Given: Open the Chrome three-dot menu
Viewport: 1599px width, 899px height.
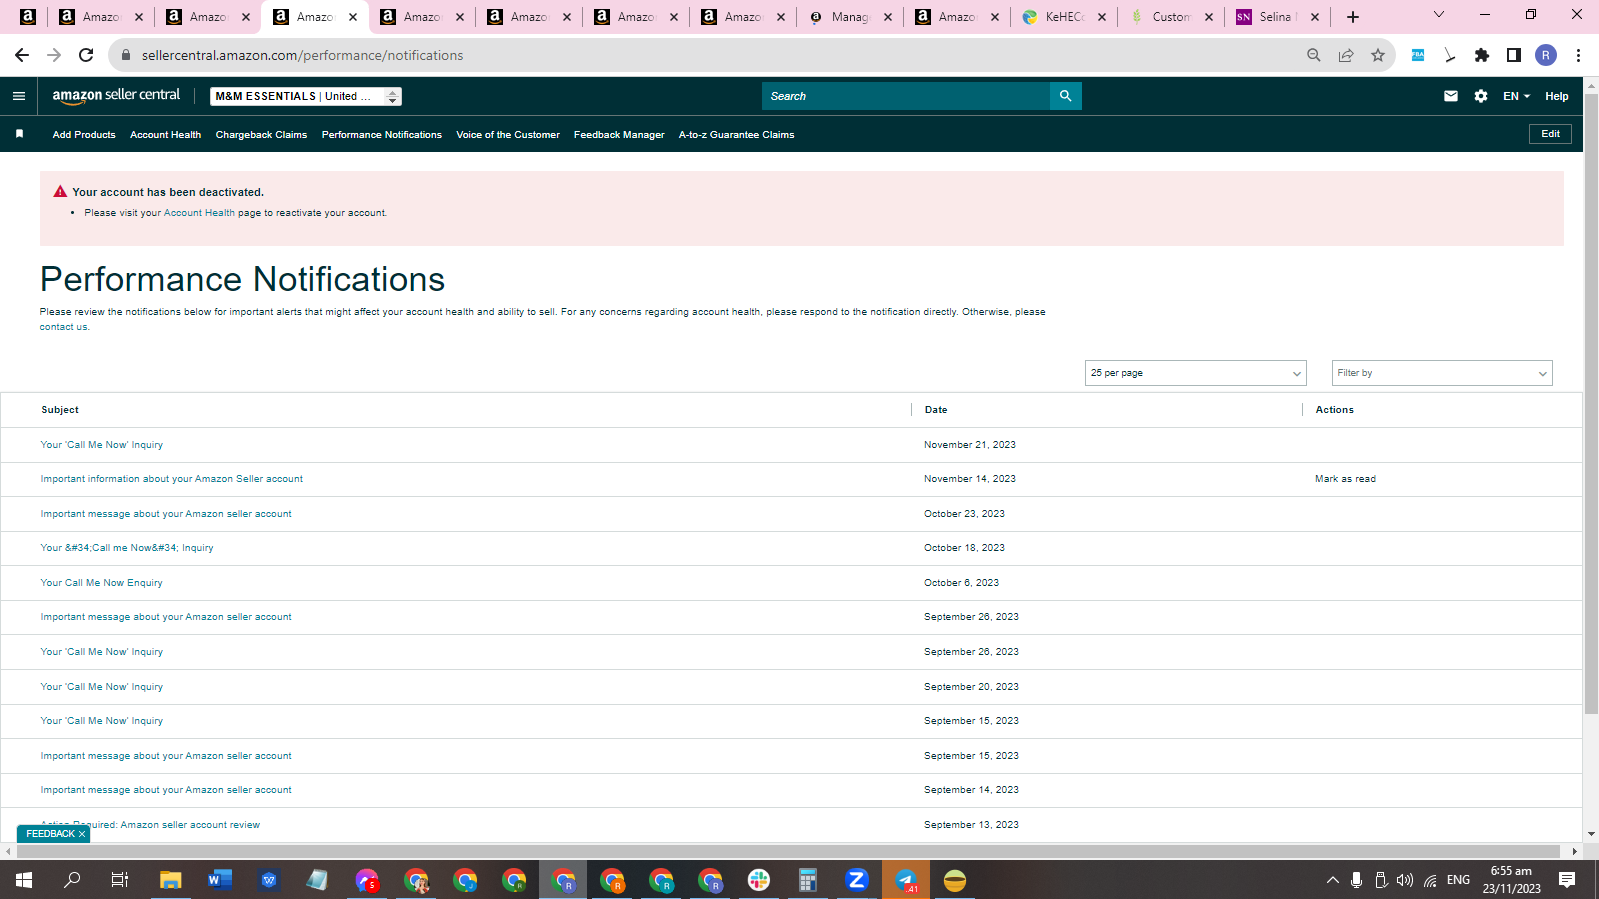Looking at the screenshot, I should pyautogui.click(x=1578, y=55).
